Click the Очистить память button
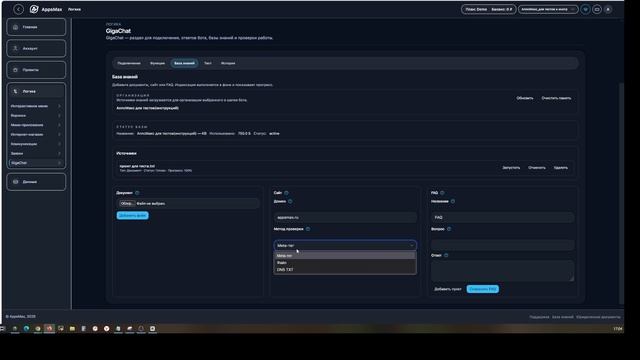This screenshot has width=640, height=360. [x=556, y=98]
